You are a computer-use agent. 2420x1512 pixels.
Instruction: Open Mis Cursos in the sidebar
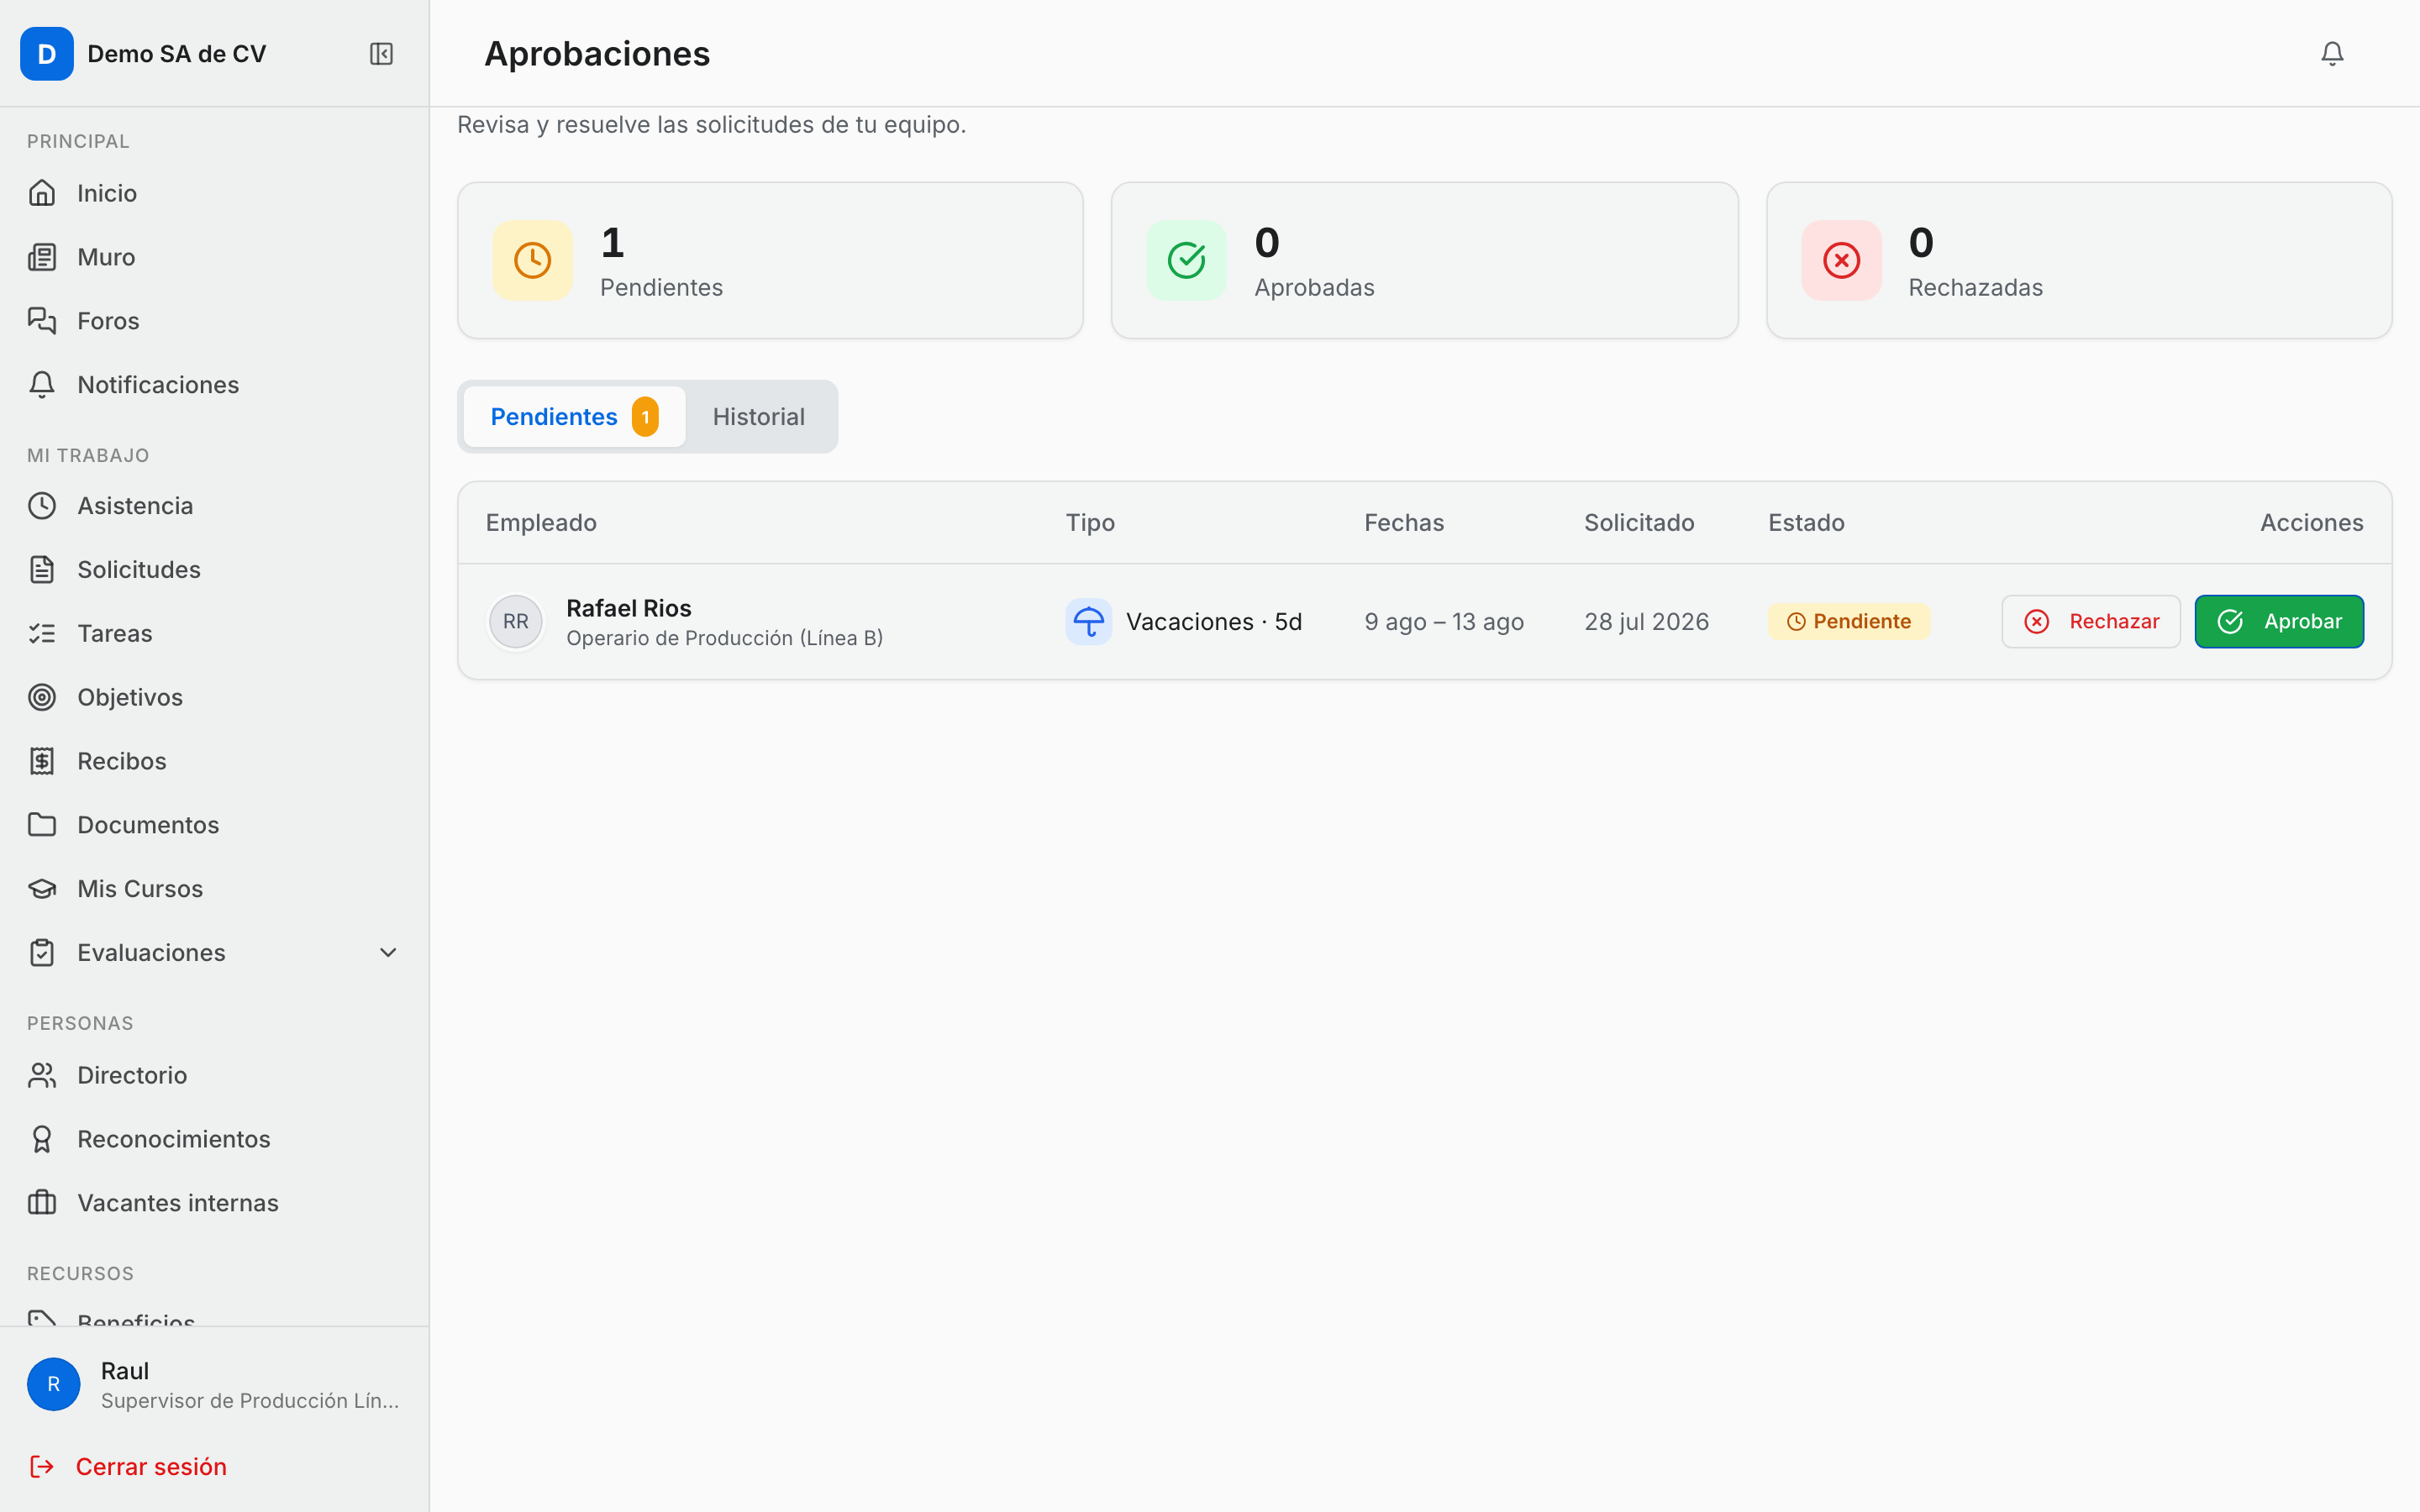(215, 889)
